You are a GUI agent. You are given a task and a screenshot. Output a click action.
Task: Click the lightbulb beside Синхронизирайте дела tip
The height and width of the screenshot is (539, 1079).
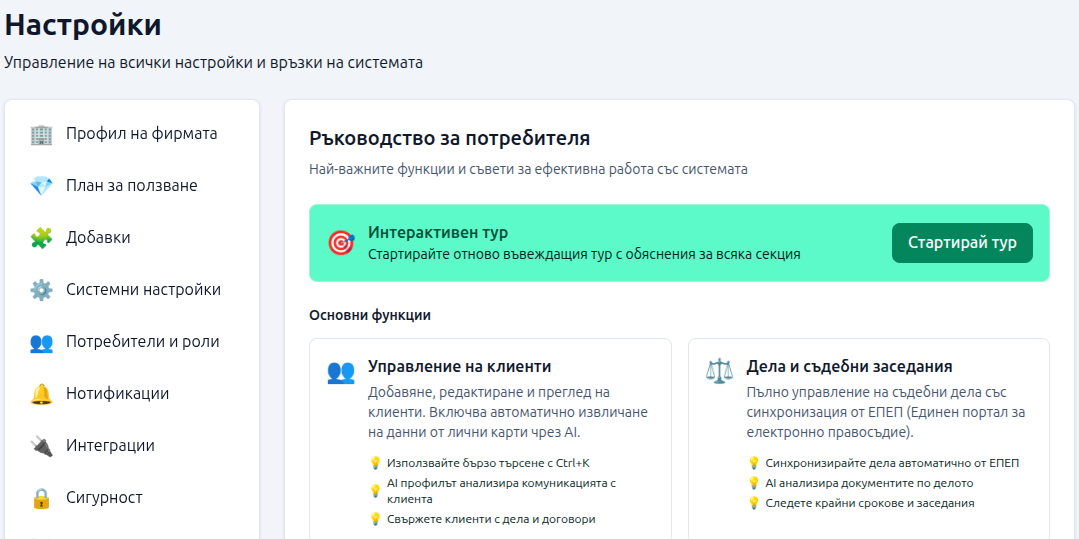tap(754, 463)
